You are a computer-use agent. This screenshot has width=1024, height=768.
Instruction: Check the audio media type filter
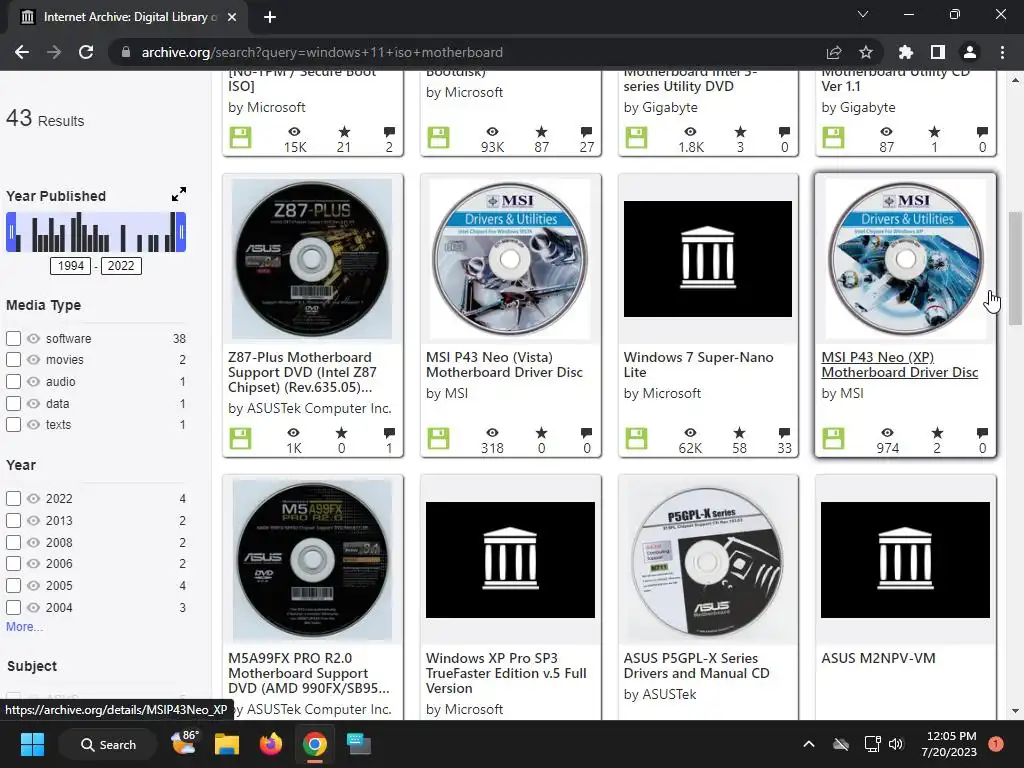pyautogui.click(x=13, y=381)
